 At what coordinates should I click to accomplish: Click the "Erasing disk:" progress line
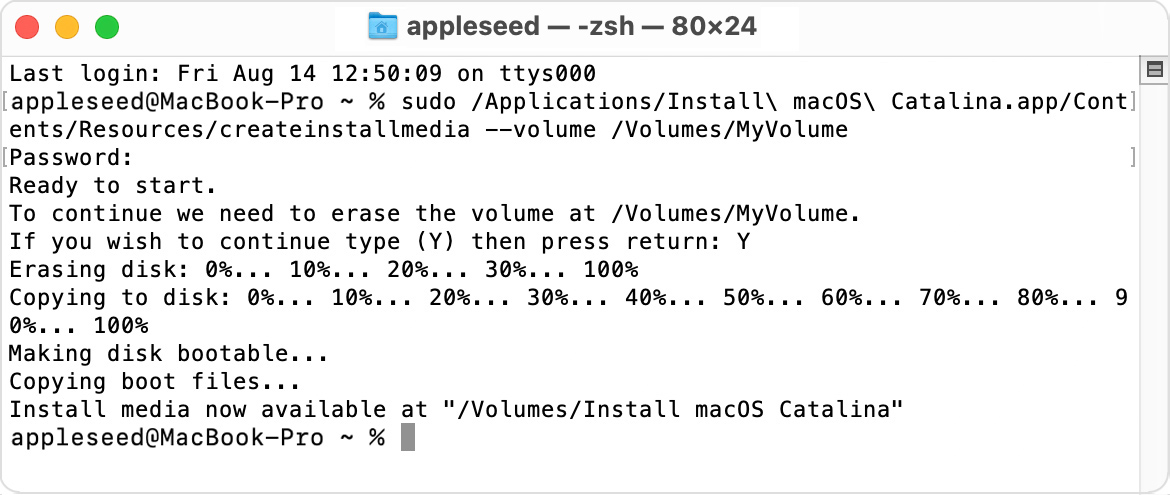322,270
